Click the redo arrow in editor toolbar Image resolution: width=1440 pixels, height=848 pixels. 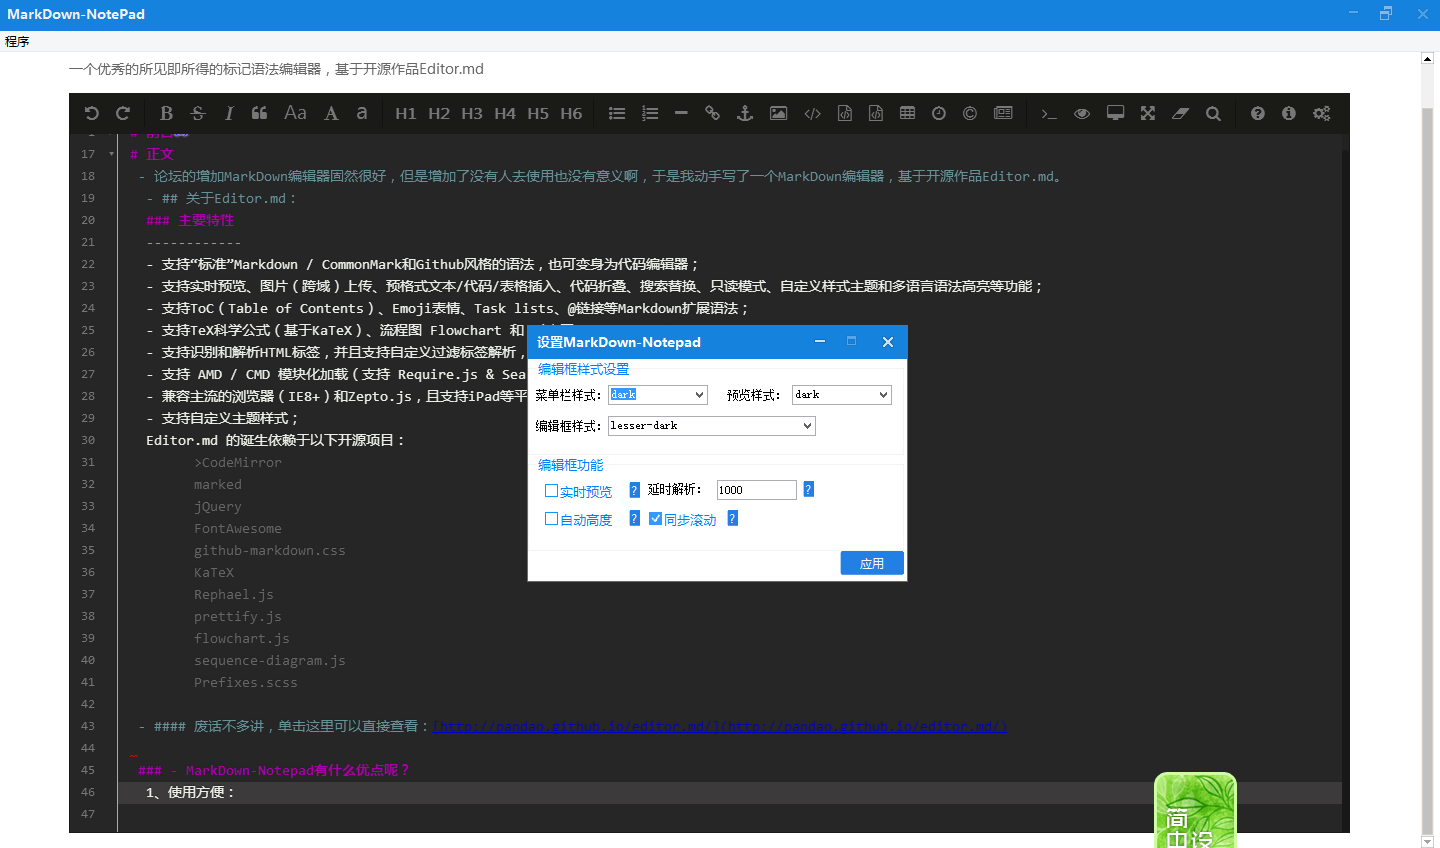(123, 113)
